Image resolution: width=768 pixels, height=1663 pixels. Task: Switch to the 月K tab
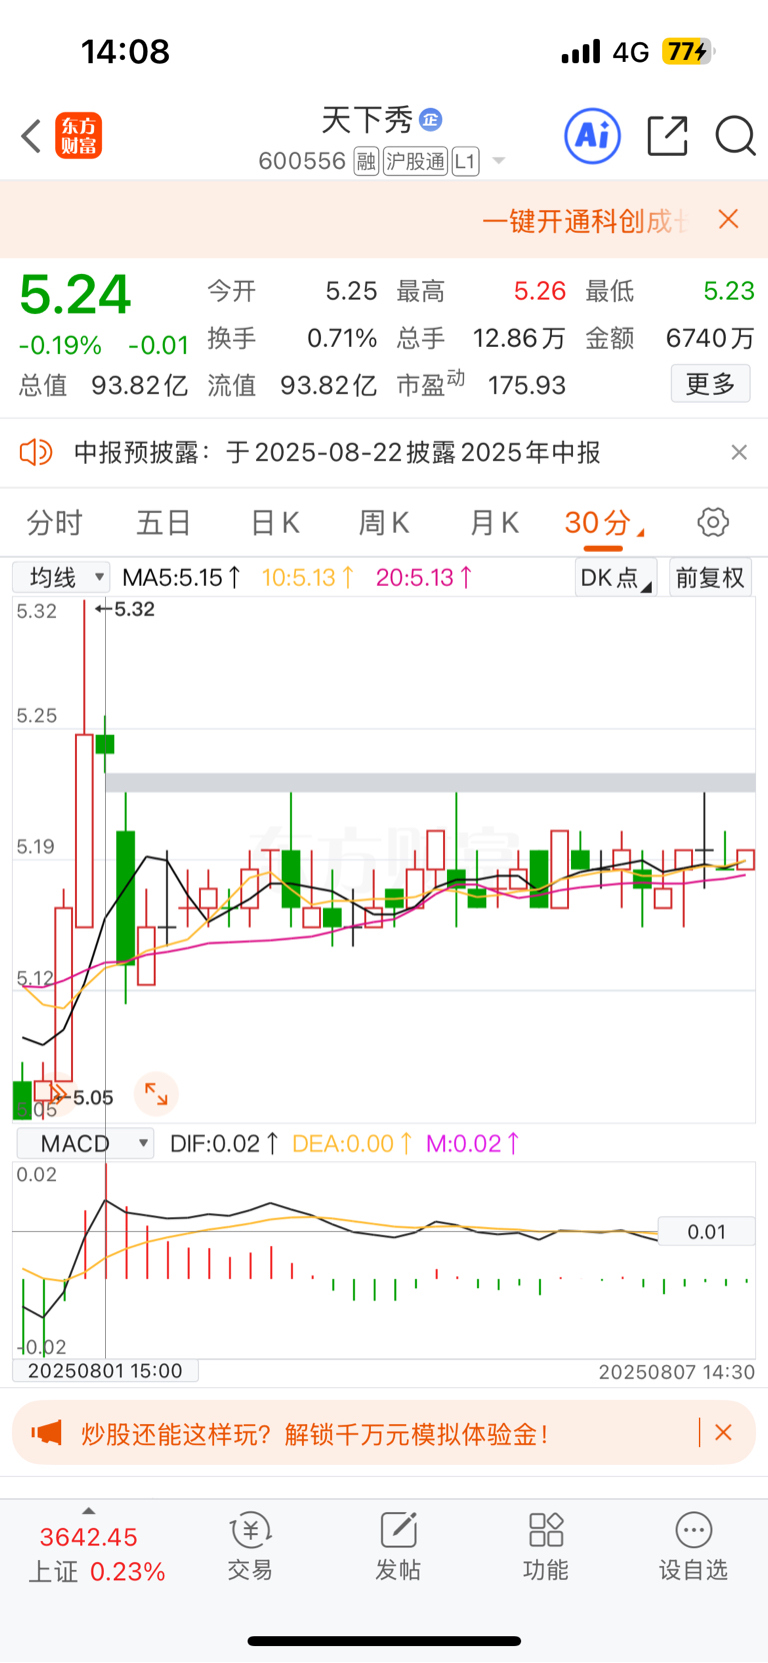click(494, 522)
